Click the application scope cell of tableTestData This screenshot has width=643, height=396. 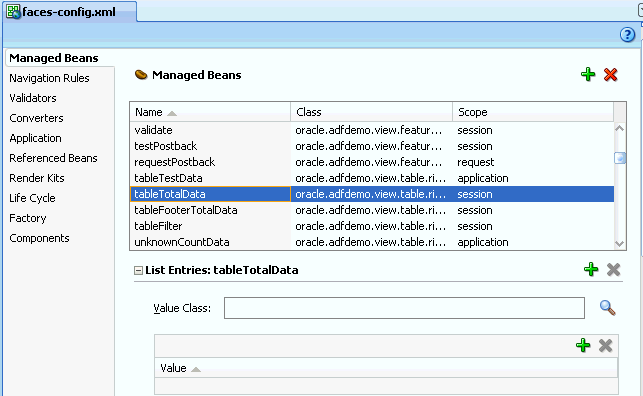(533, 178)
